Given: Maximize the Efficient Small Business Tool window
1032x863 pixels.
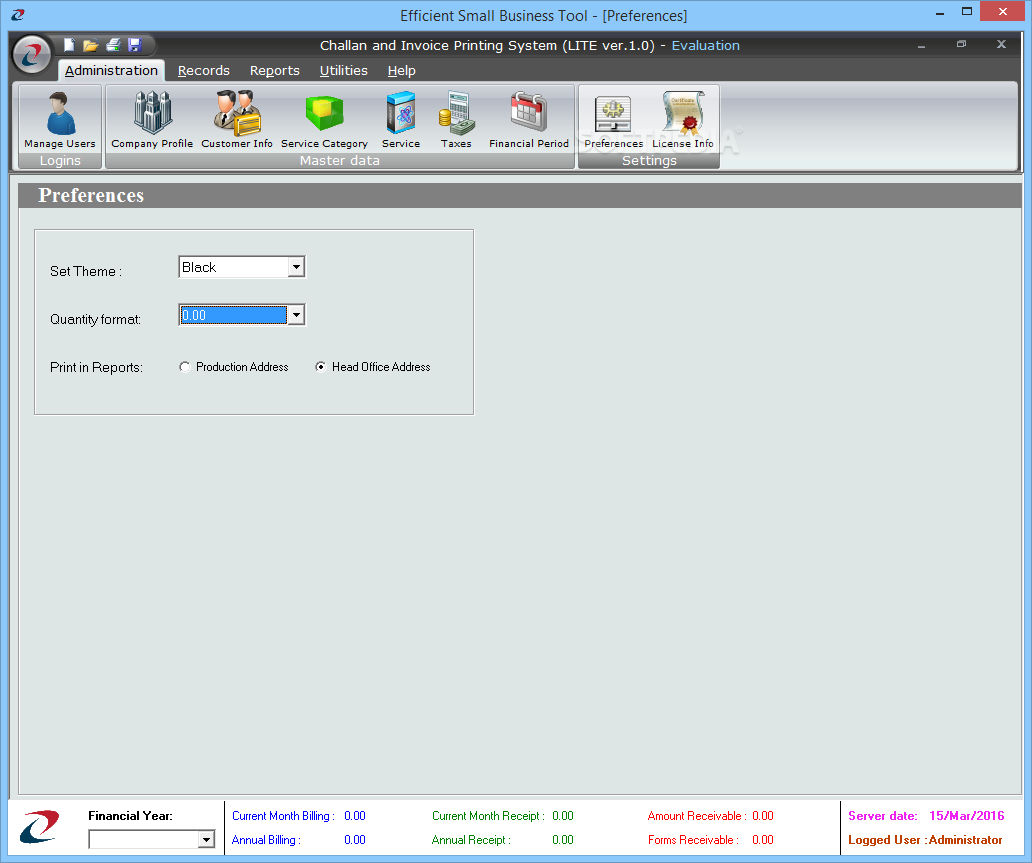Looking at the screenshot, I should [967, 11].
